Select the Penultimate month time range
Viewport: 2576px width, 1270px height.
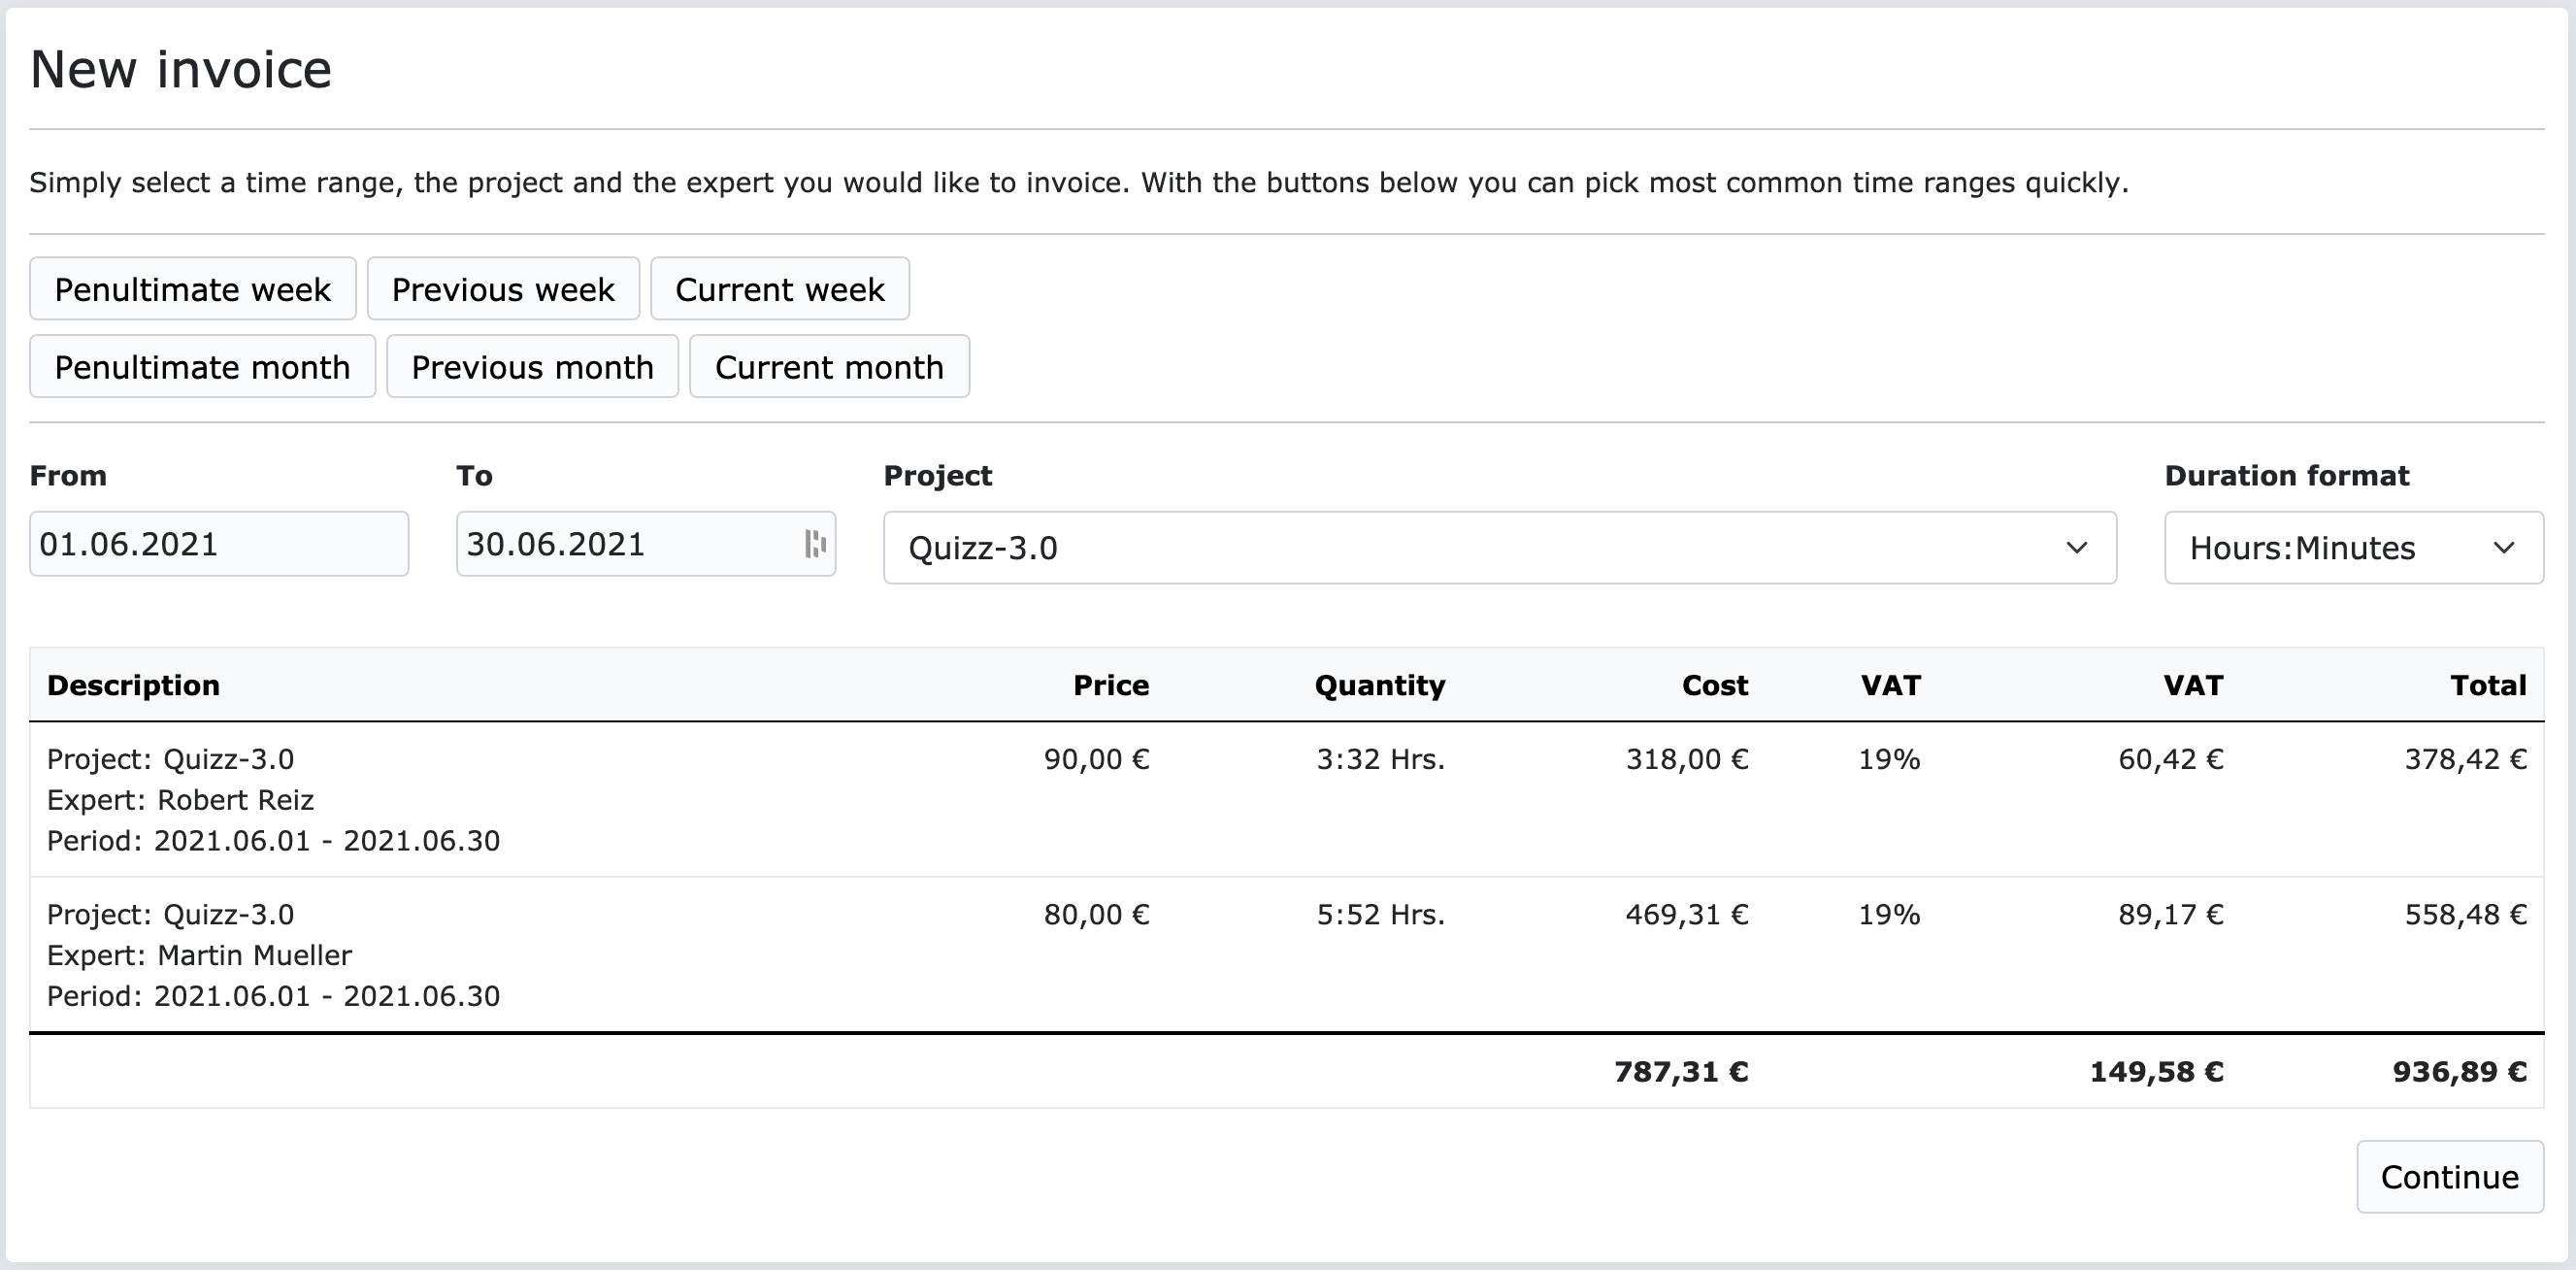coord(202,367)
